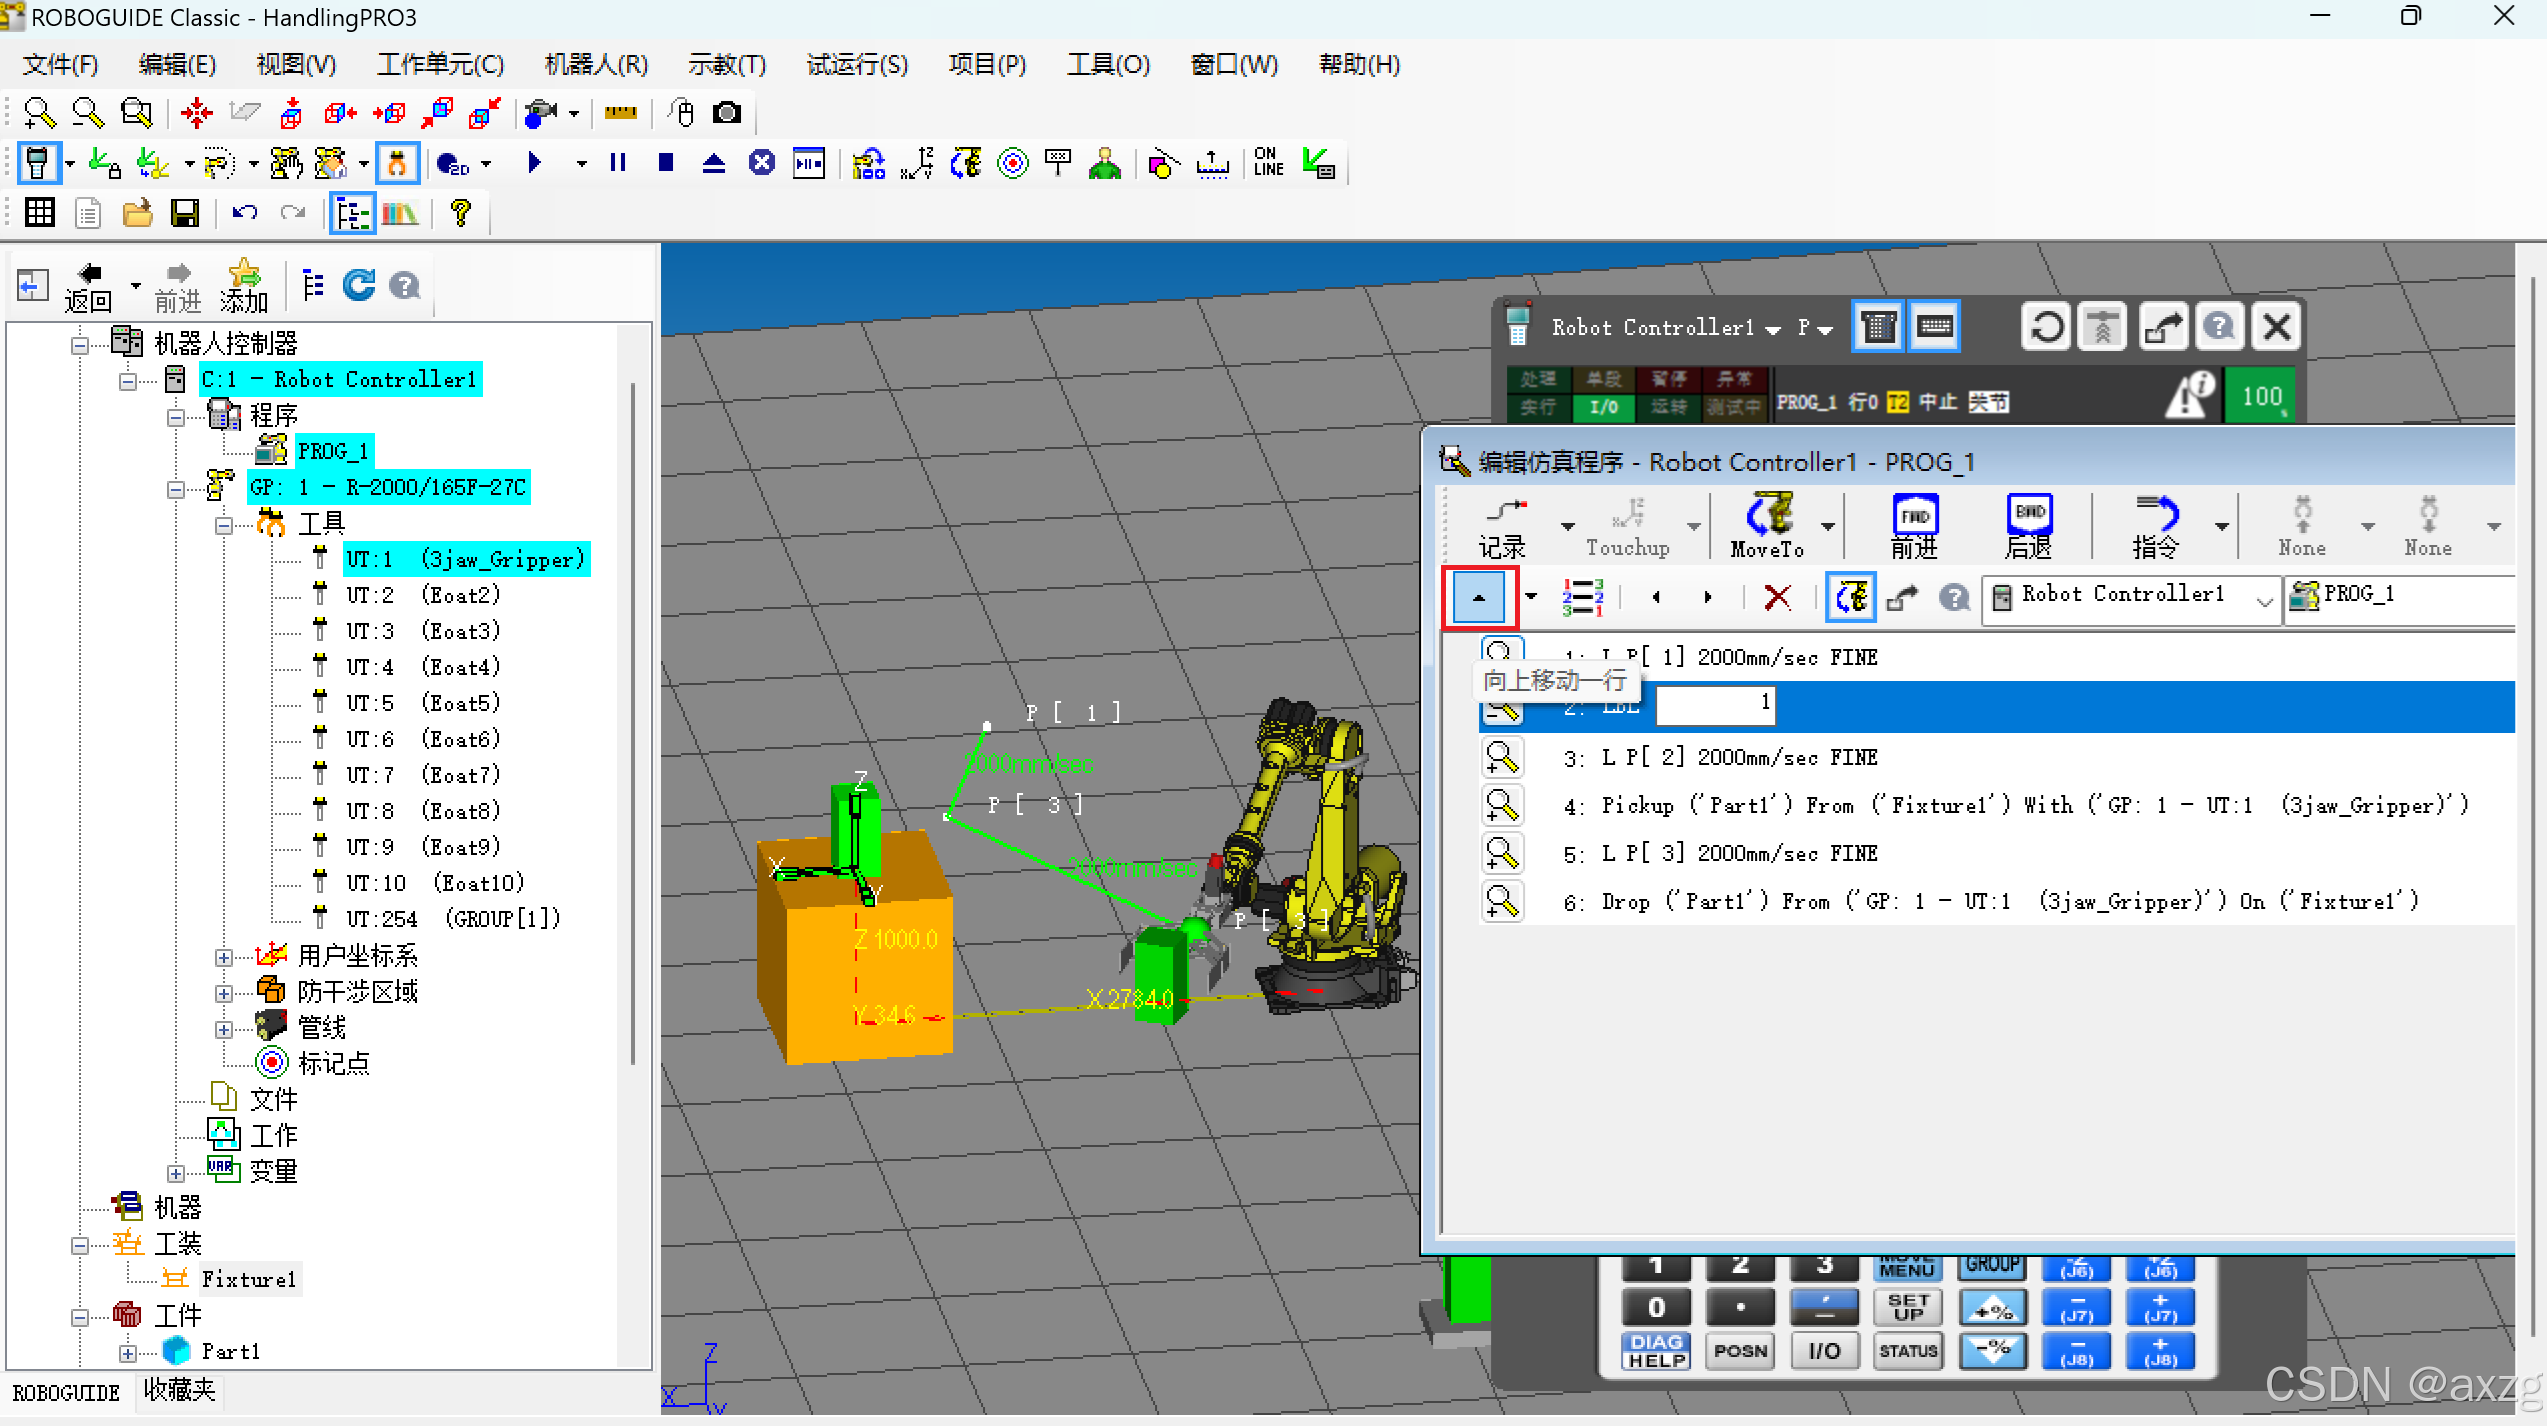Open the 试运行(S) menu
The height and width of the screenshot is (1426, 2547).
856,65
